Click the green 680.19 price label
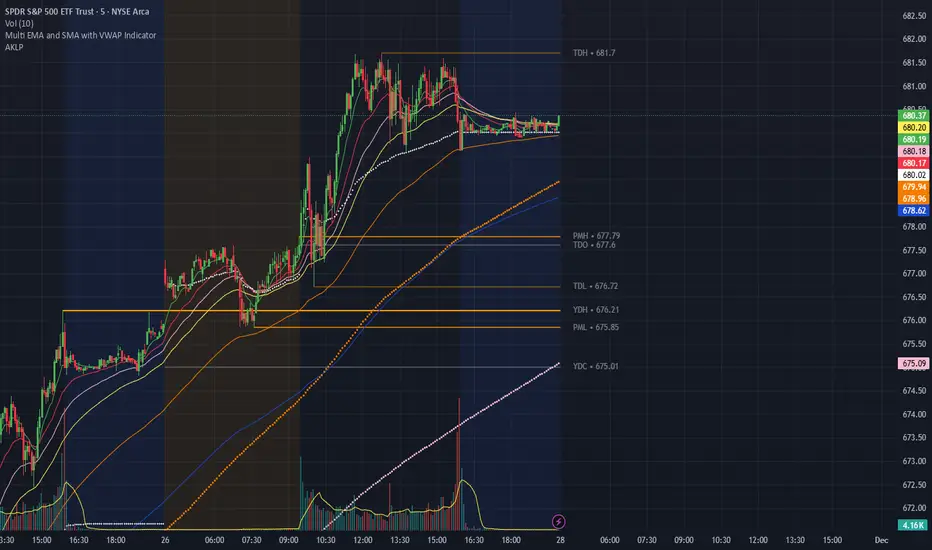This screenshot has height=550, width=932. pos(913,139)
